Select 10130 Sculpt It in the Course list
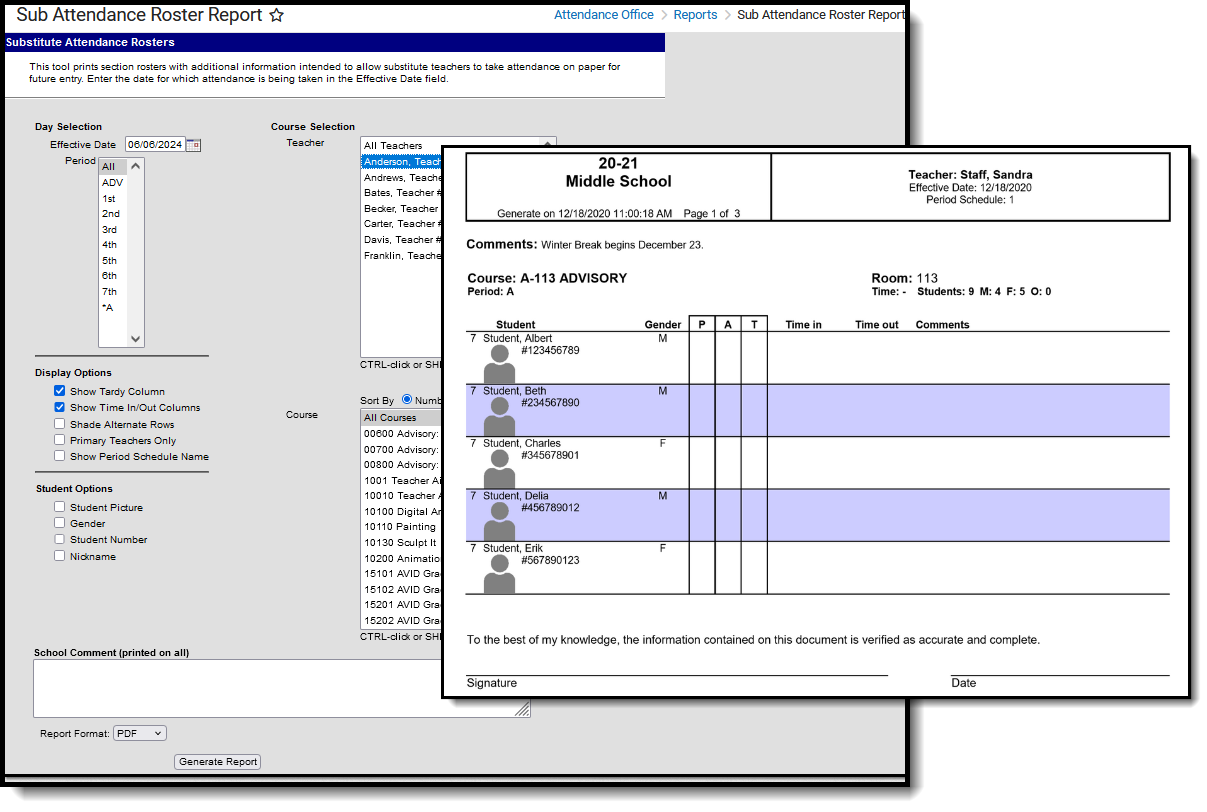 point(402,543)
